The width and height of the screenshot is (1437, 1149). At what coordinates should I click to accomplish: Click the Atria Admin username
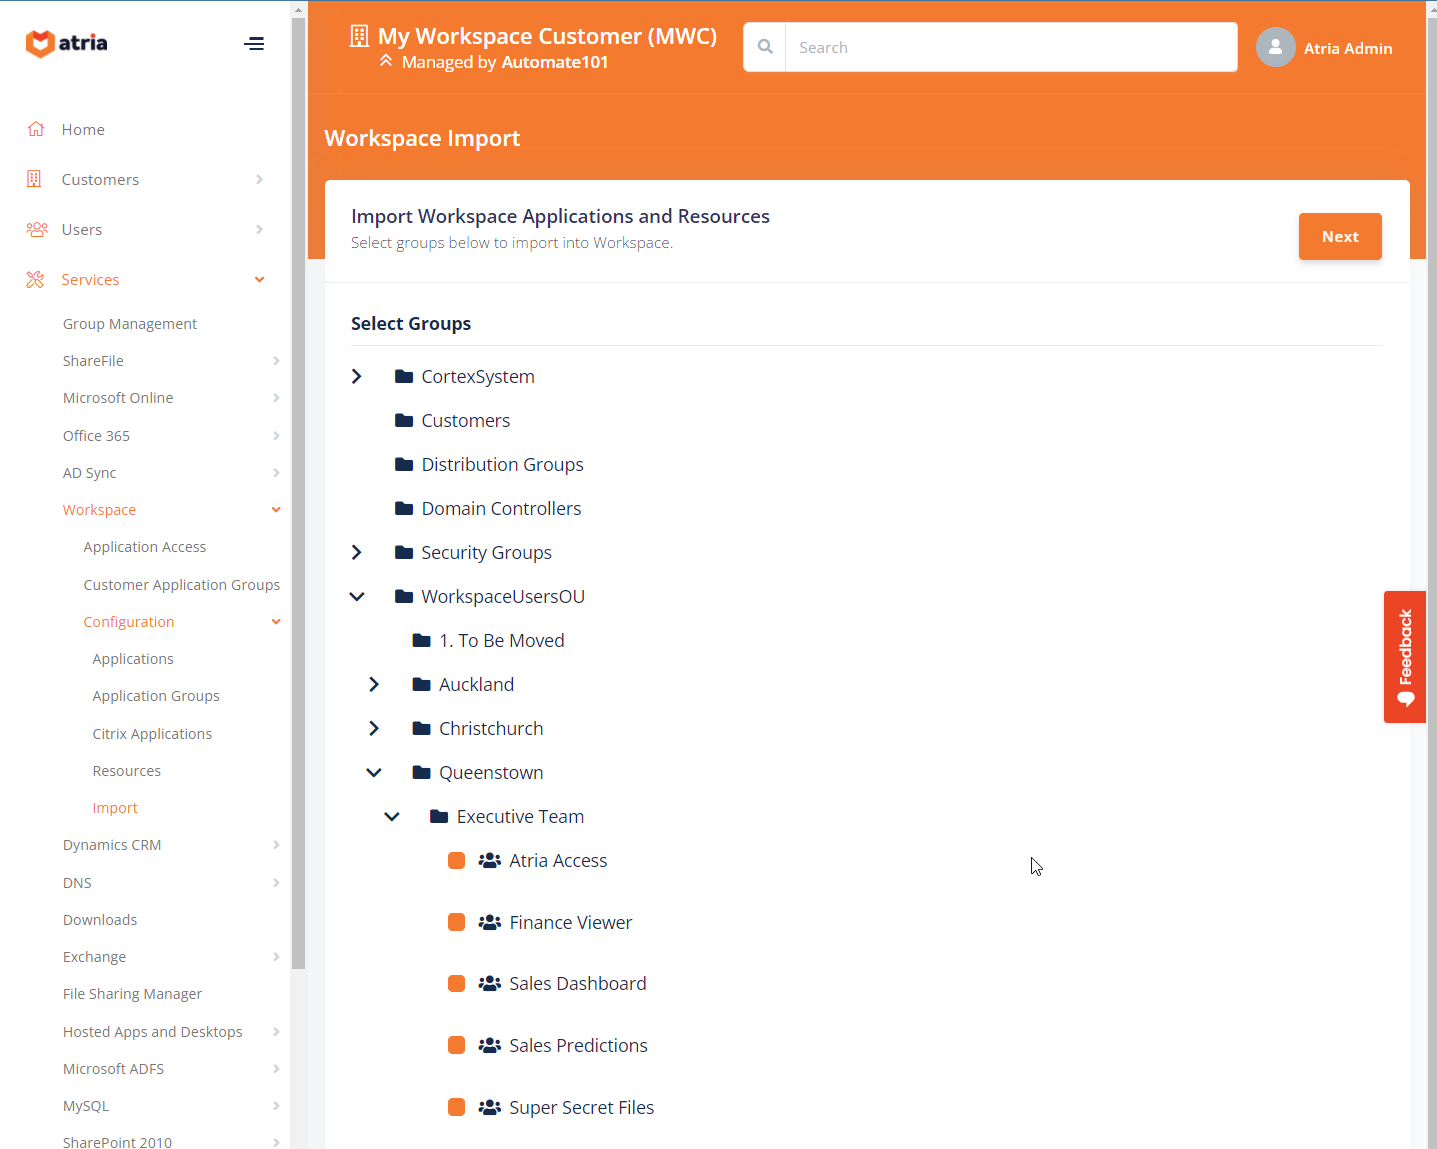(1348, 48)
